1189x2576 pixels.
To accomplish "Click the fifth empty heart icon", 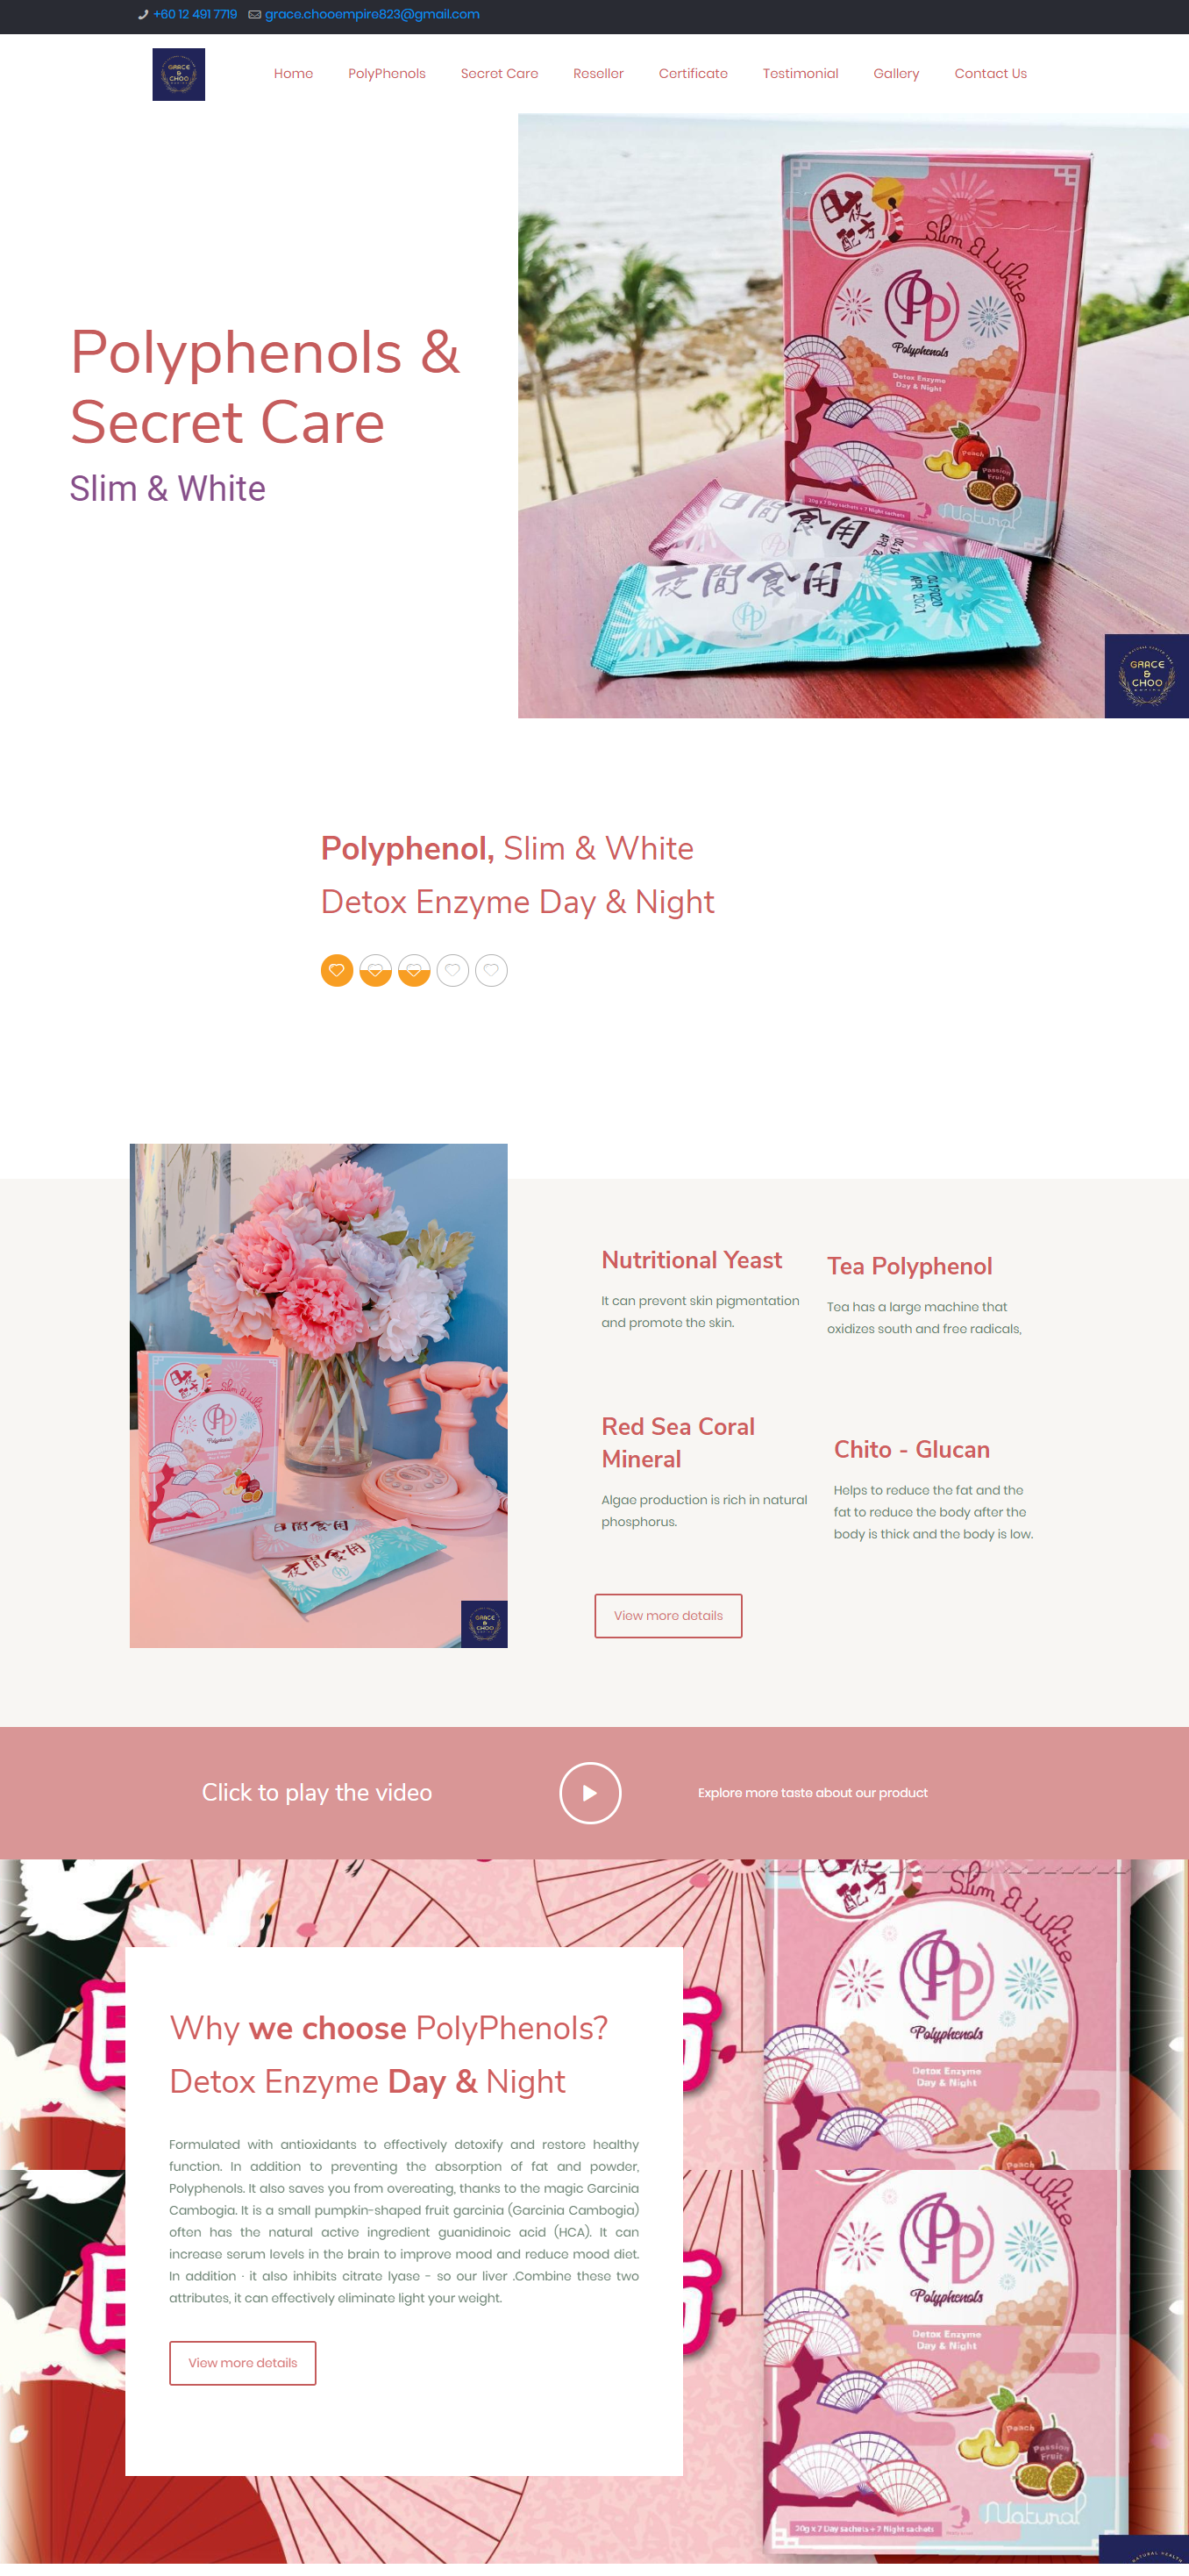I will coord(491,970).
